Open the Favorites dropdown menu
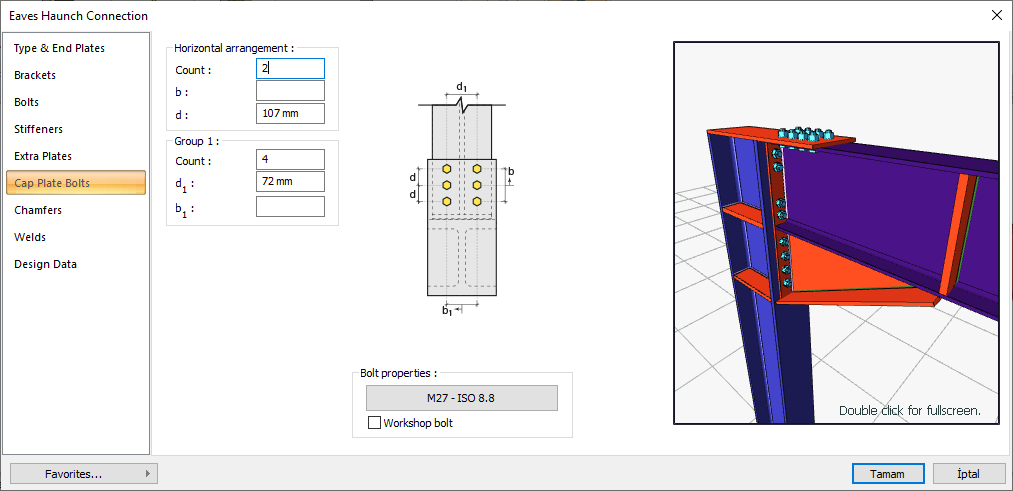This screenshot has height=491, width=1013. click(83, 474)
